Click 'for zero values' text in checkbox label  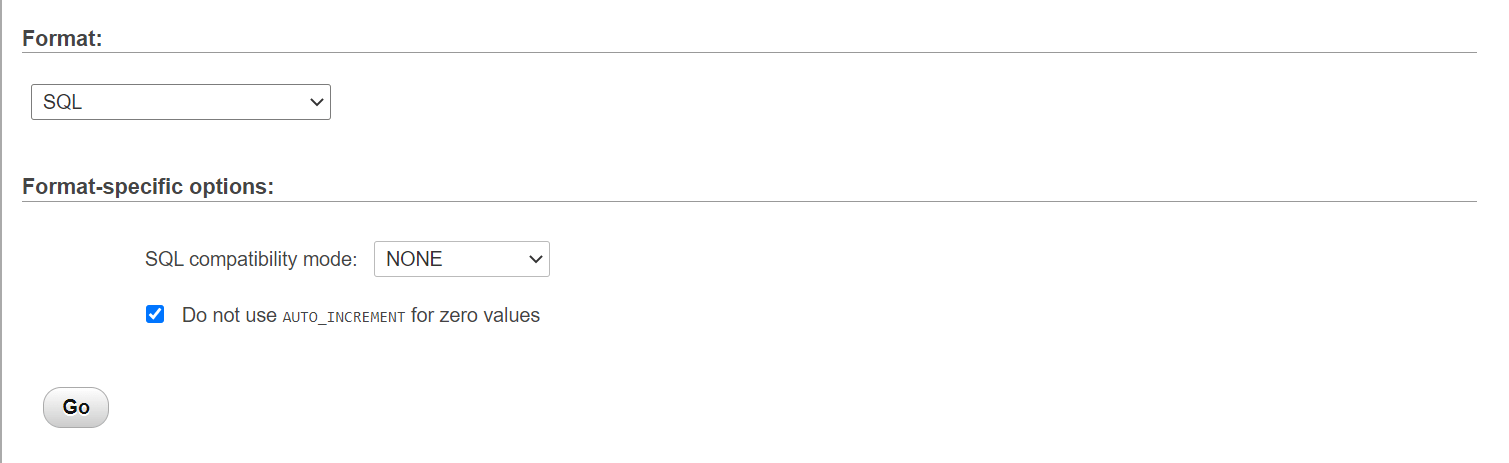(475, 315)
